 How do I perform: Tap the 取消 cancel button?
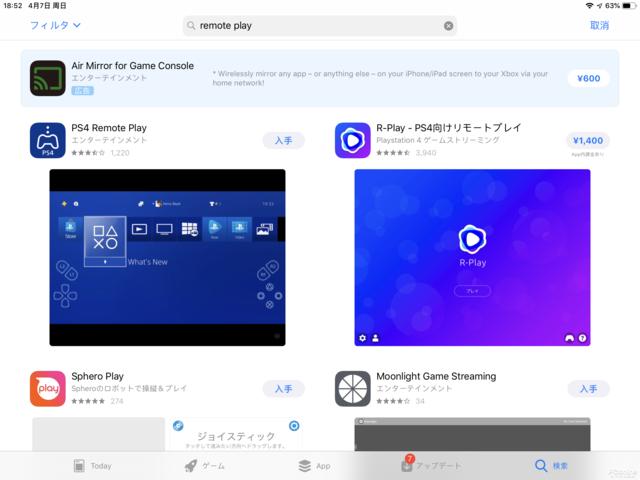pos(599,25)
